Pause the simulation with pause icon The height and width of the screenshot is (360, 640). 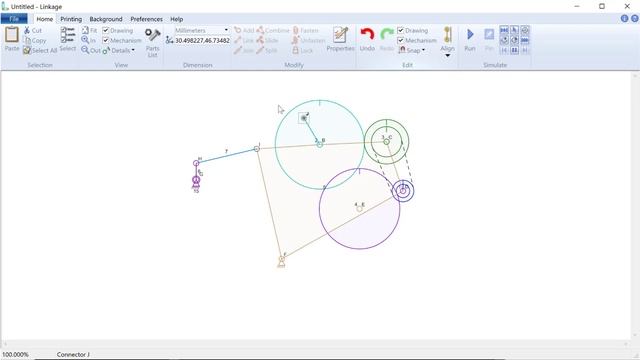(514, 50)
